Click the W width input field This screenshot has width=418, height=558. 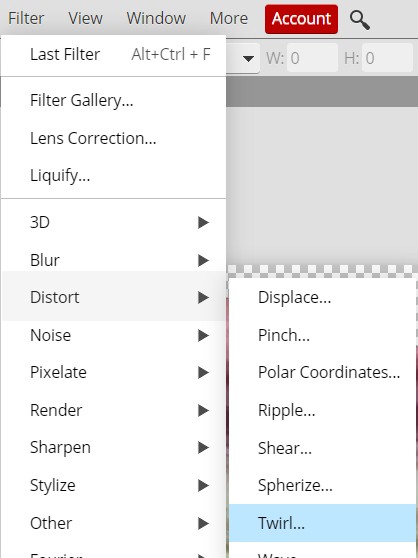(312, 58)
